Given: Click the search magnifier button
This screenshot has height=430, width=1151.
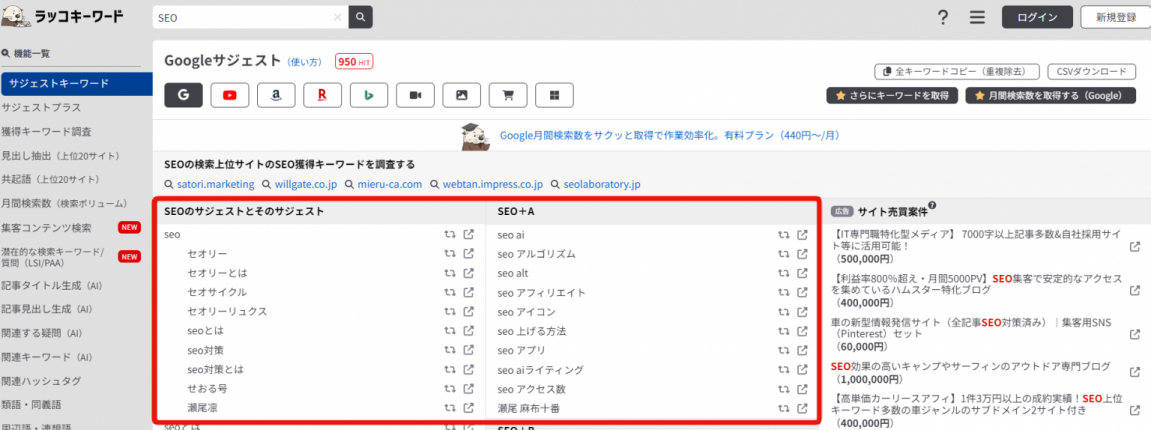Looking at the screenshot, I should point(360,18).
